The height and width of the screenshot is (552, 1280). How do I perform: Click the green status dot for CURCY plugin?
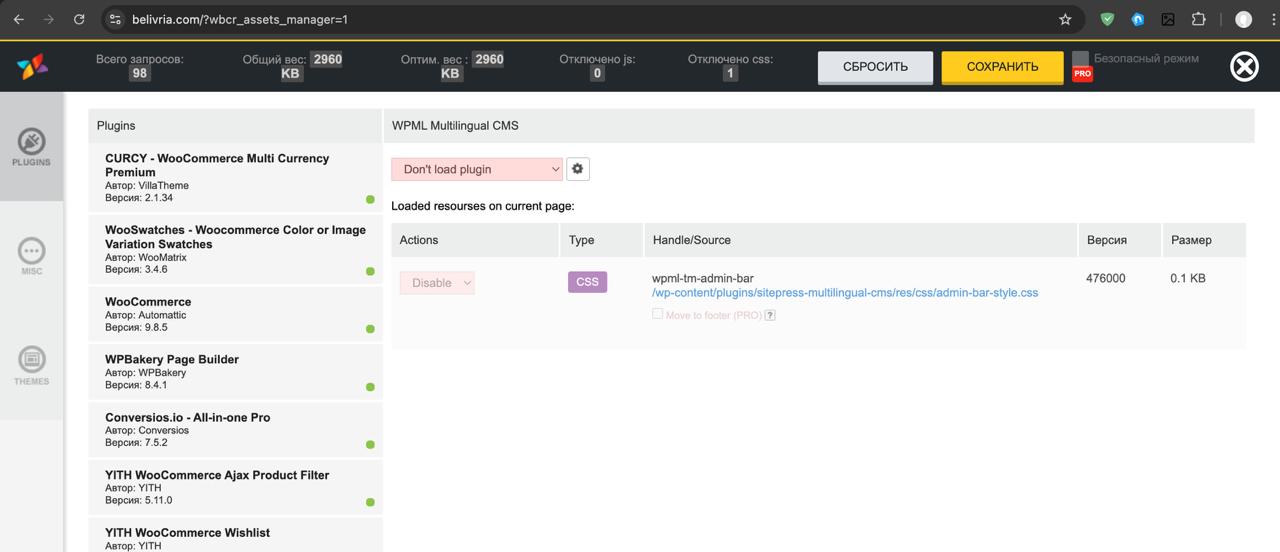point(370,199)
